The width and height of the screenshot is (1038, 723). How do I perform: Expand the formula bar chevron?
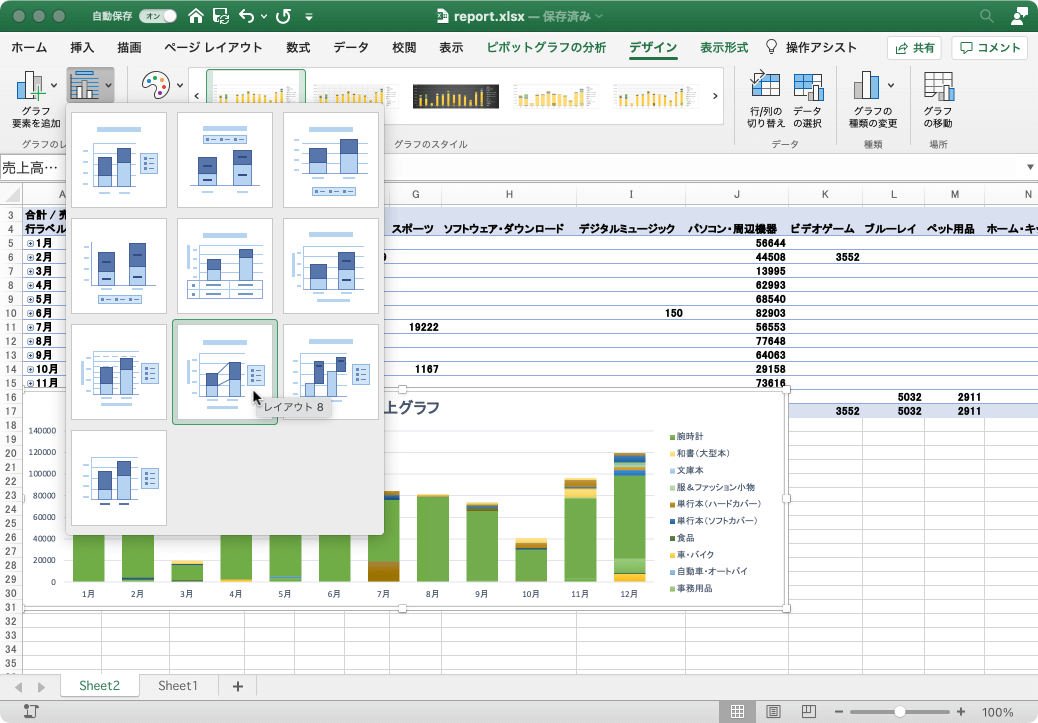pyautogui.click(x=1030, y=167)
